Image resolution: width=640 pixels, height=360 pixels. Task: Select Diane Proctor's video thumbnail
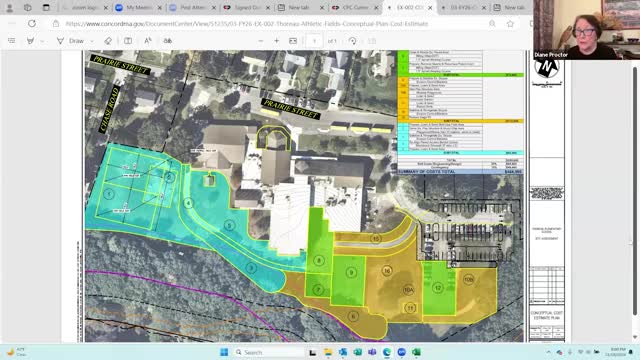click(x=587, y=30)
